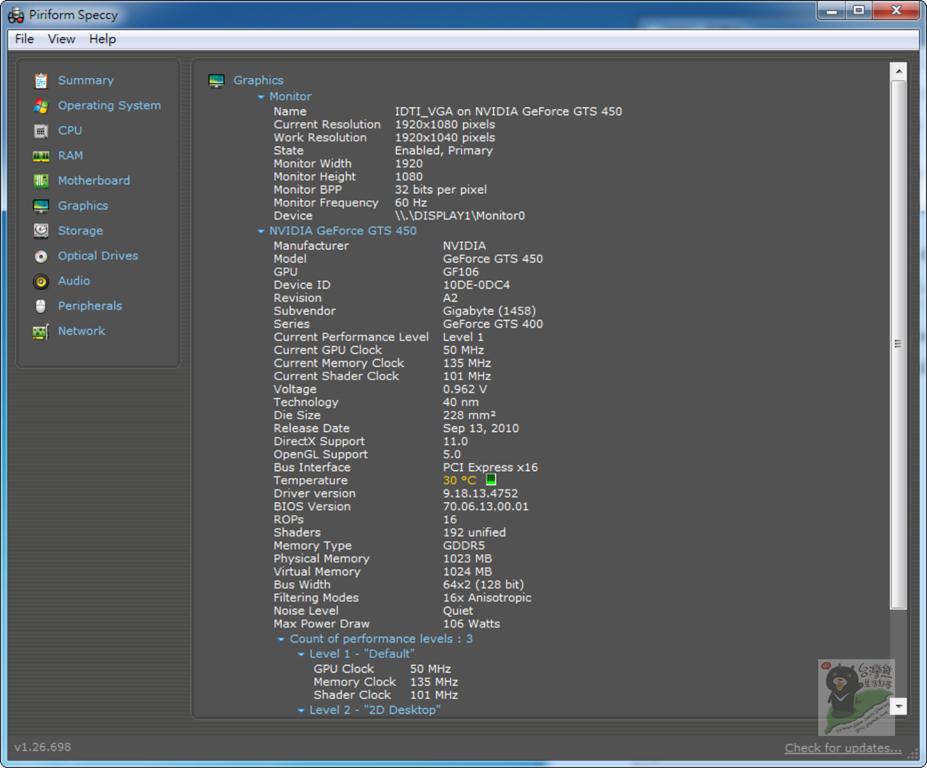This screenshot has width=927, height=768.
Task: Click the Max Power Draw 106 Watts value
Action: [x=471, y=624]
